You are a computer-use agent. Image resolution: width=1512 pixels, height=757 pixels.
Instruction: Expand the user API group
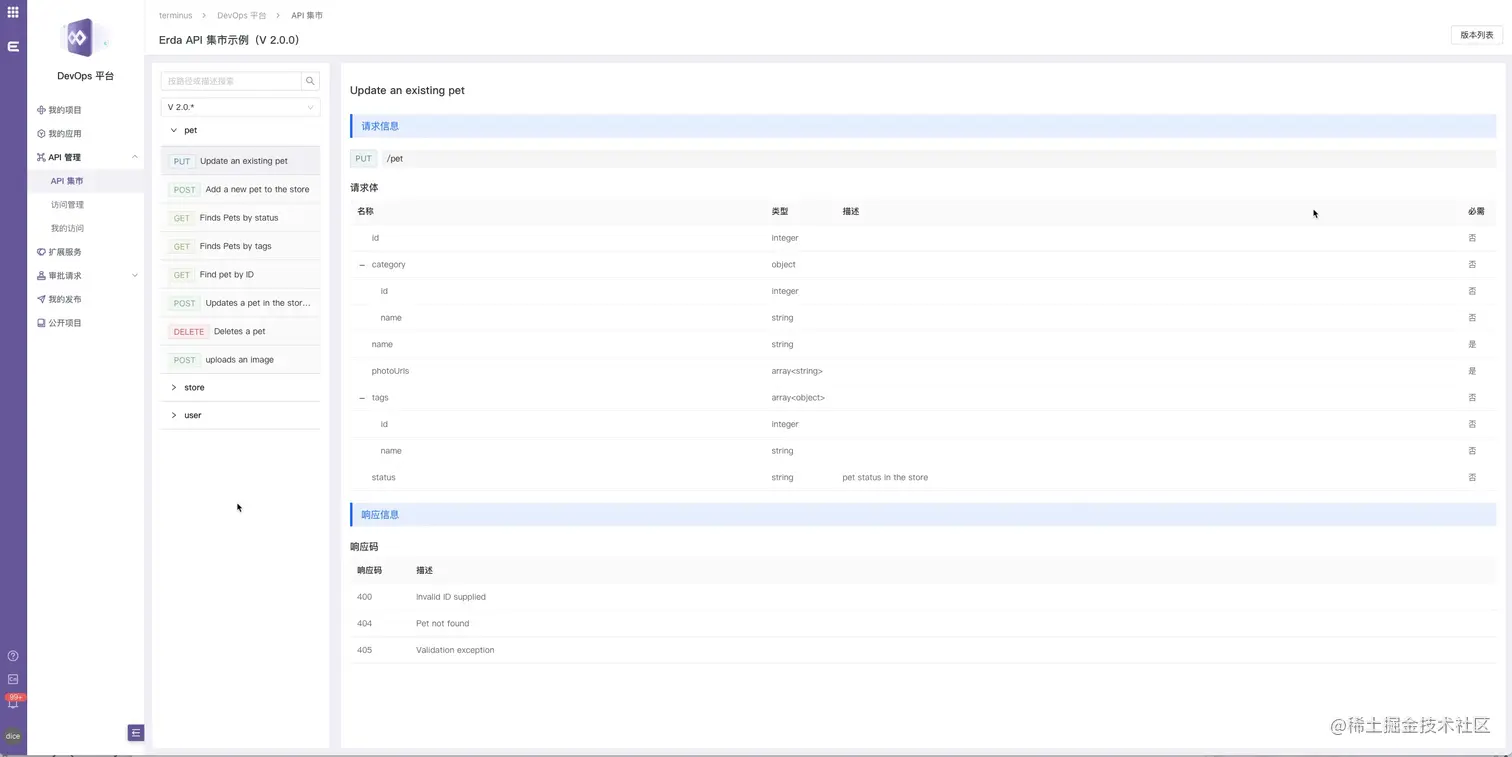pos(174,415)
